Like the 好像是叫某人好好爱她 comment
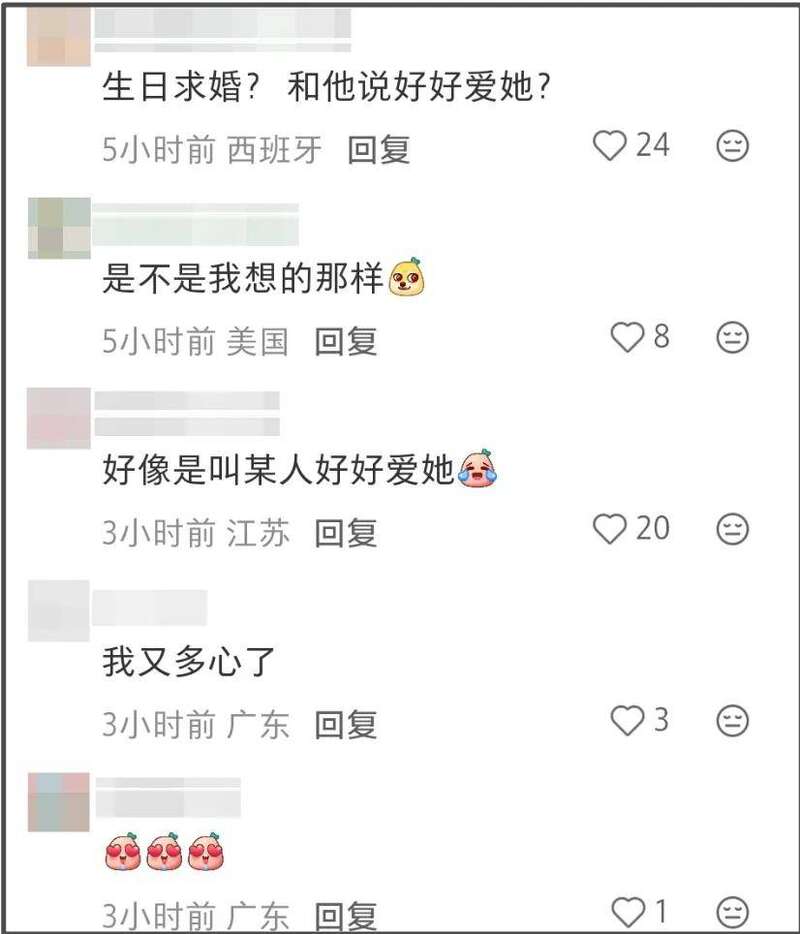Screen dimensions: 800x934 pos(609,529)
